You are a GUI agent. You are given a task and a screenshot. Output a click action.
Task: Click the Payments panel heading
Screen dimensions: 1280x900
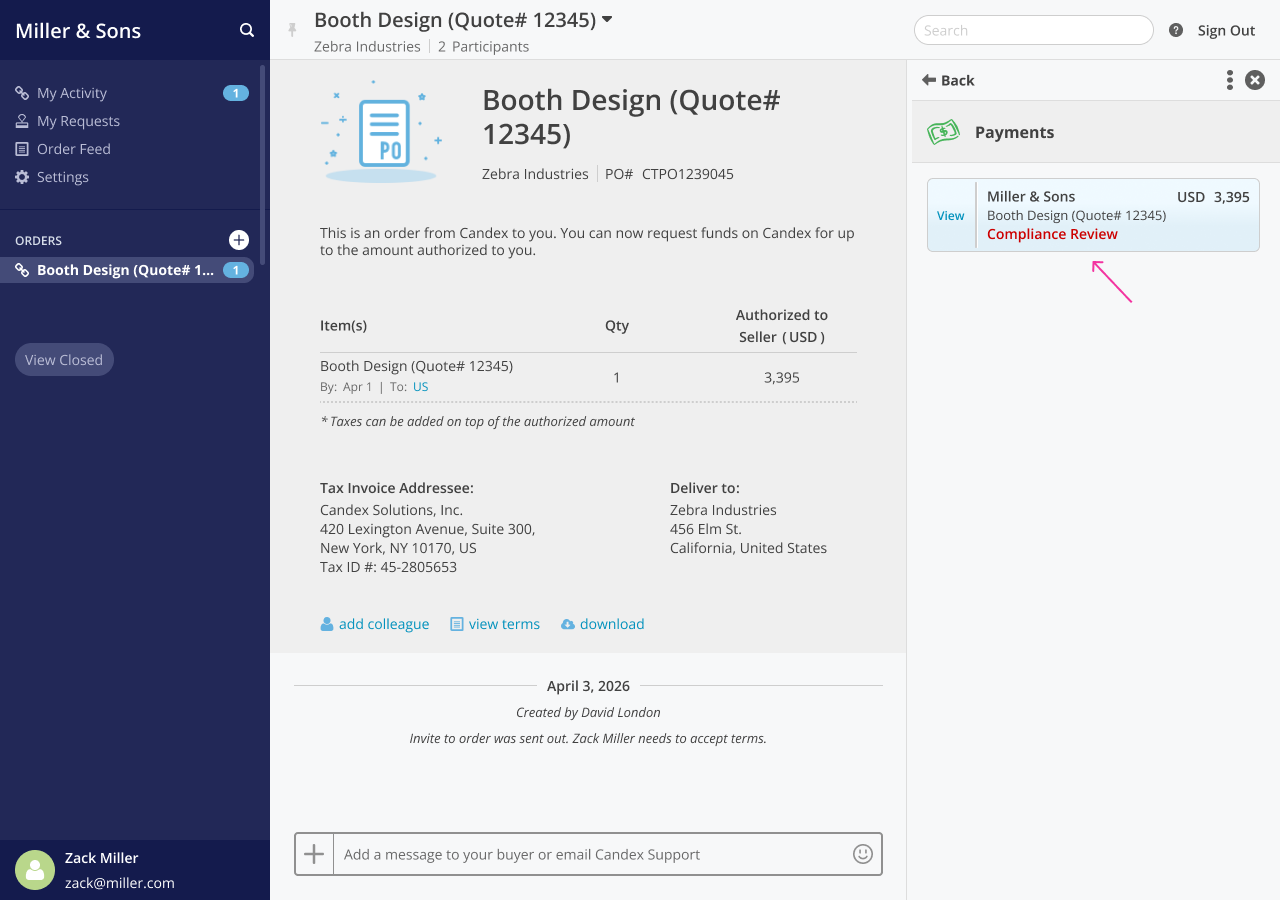pos(1014,132)
